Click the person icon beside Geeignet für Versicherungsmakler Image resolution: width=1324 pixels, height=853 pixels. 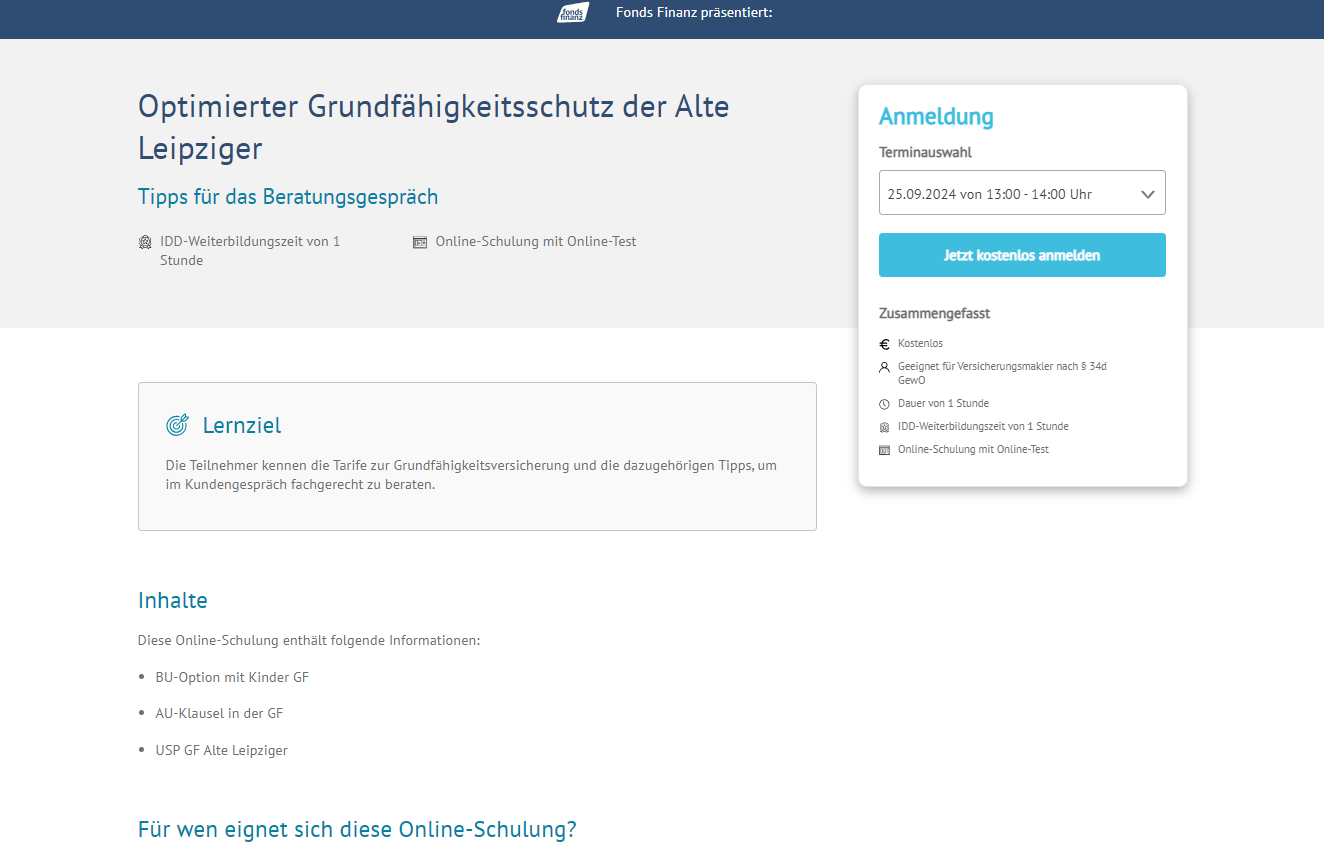click(884, 367)
